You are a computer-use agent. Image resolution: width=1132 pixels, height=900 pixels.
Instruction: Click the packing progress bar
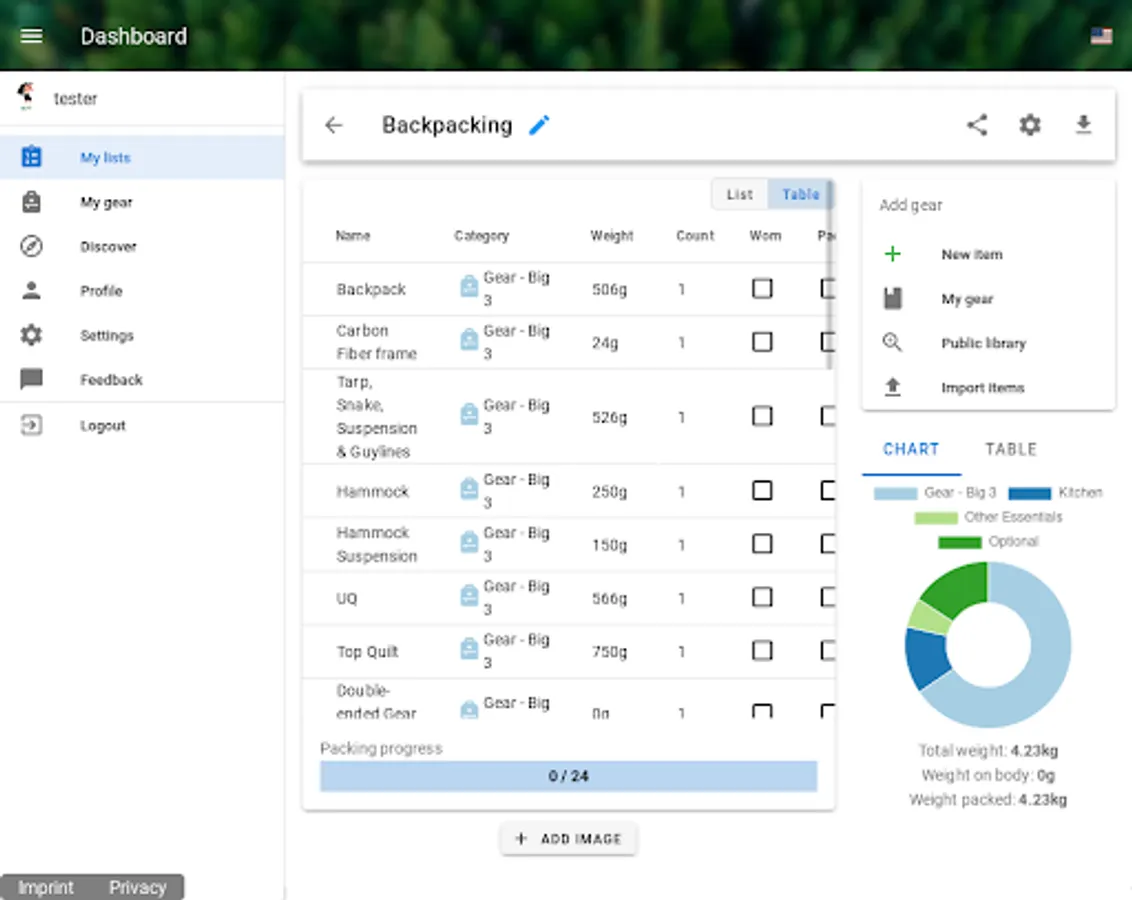[x=568, y=776]
